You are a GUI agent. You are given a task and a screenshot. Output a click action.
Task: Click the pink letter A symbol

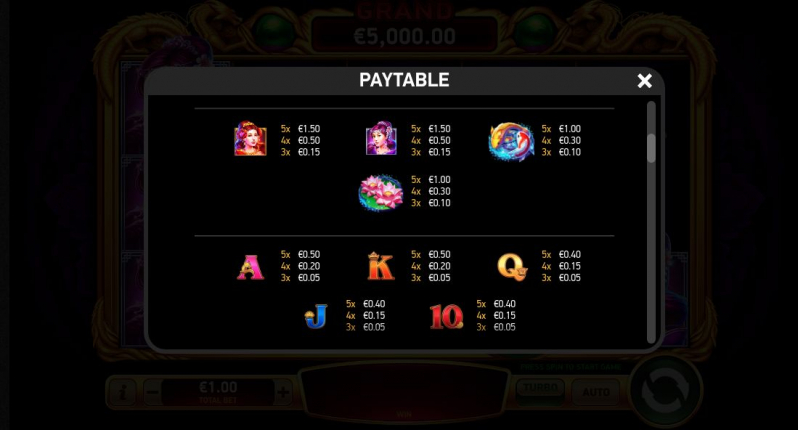click(250, 267)
